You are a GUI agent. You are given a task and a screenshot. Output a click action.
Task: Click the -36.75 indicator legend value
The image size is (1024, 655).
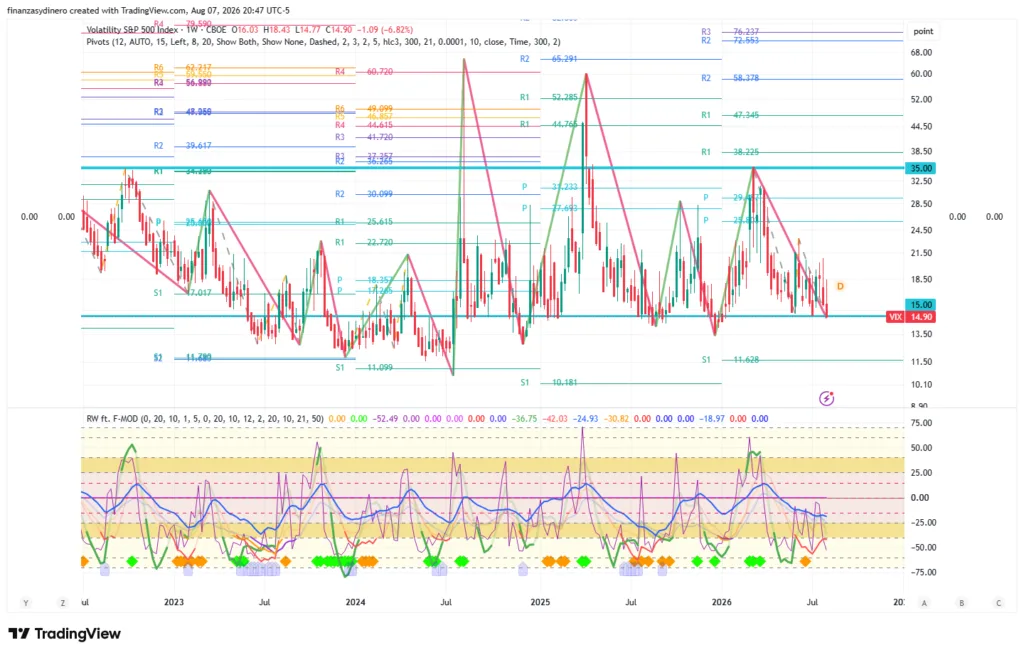[524, 419]
